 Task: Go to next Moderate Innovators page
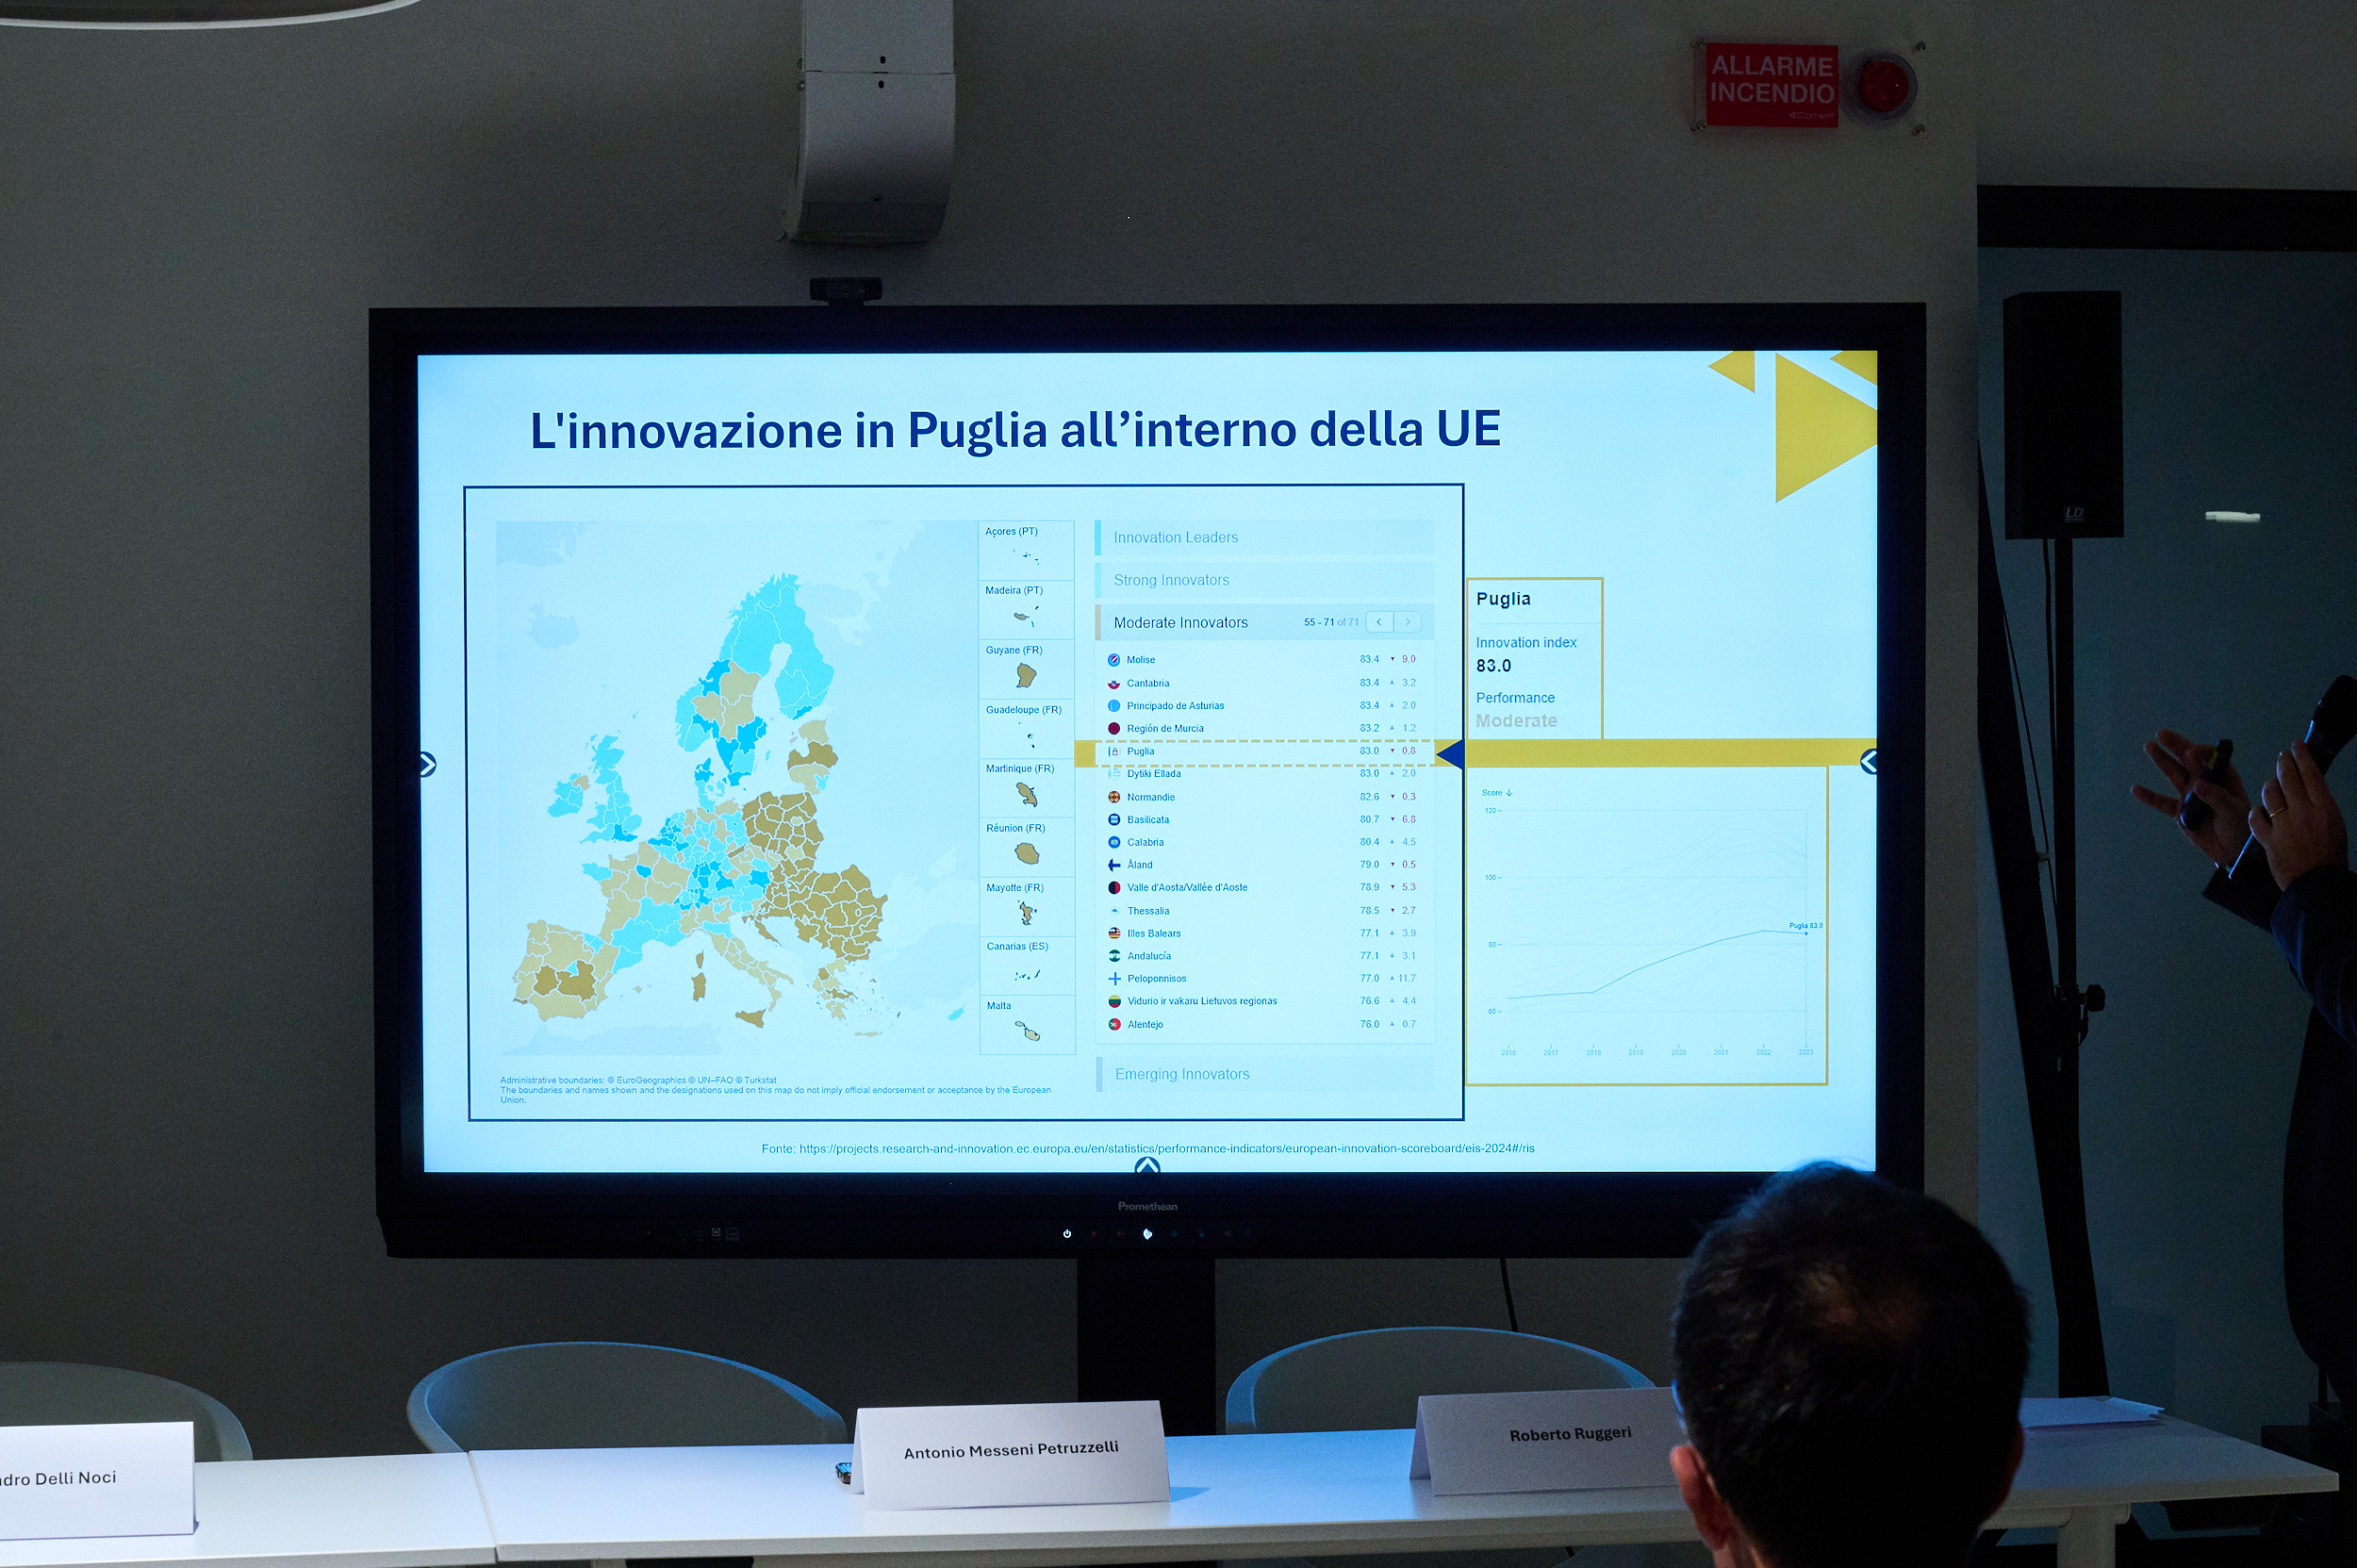tap(1407, 622)
